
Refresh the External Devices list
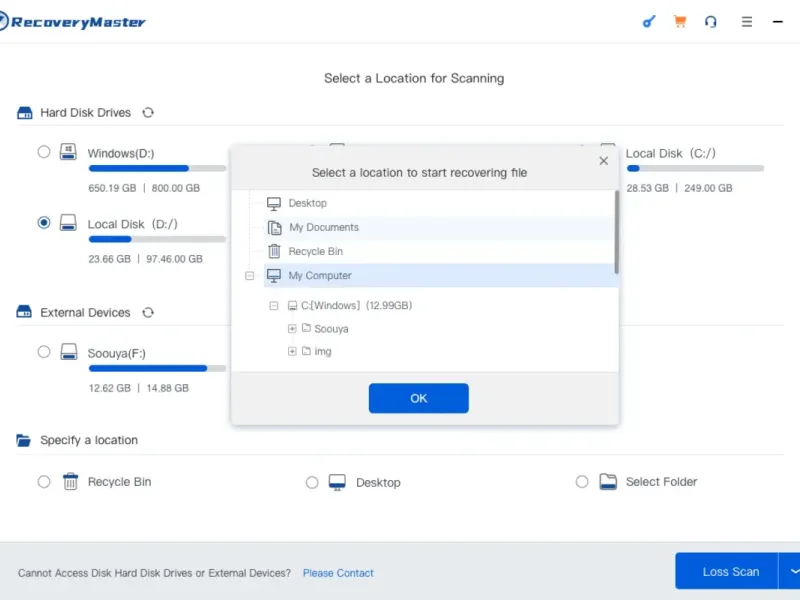pos(148,313)
